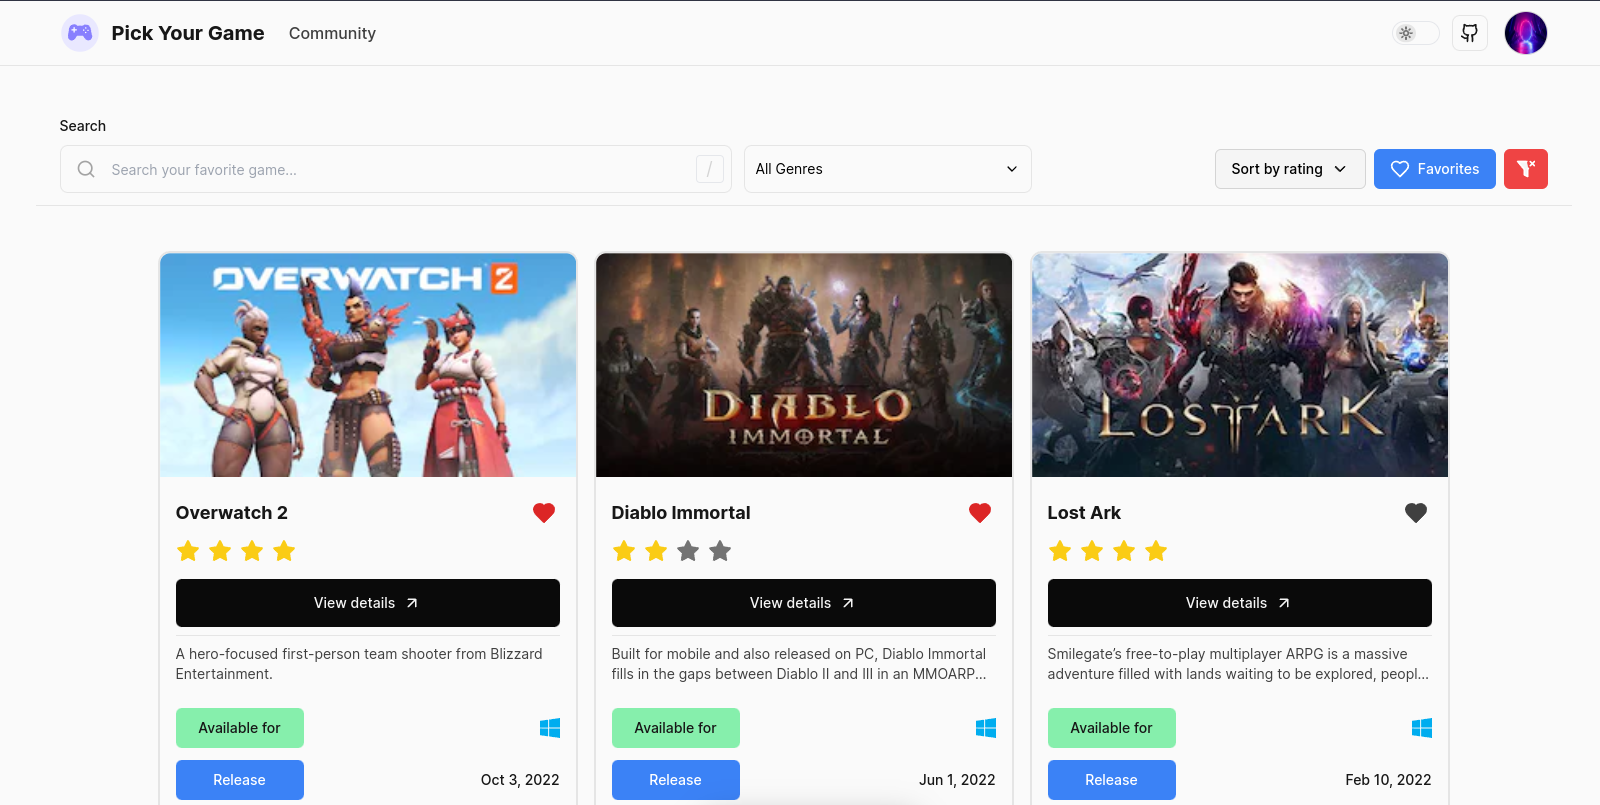Viewport: 1600px width, 805px height.
Task: Click the Release badge on Diablo Immortal
Action: [676, 780]
